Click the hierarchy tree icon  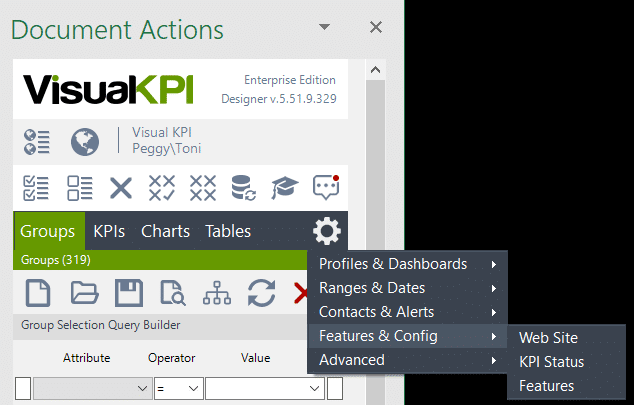(216, 293)
